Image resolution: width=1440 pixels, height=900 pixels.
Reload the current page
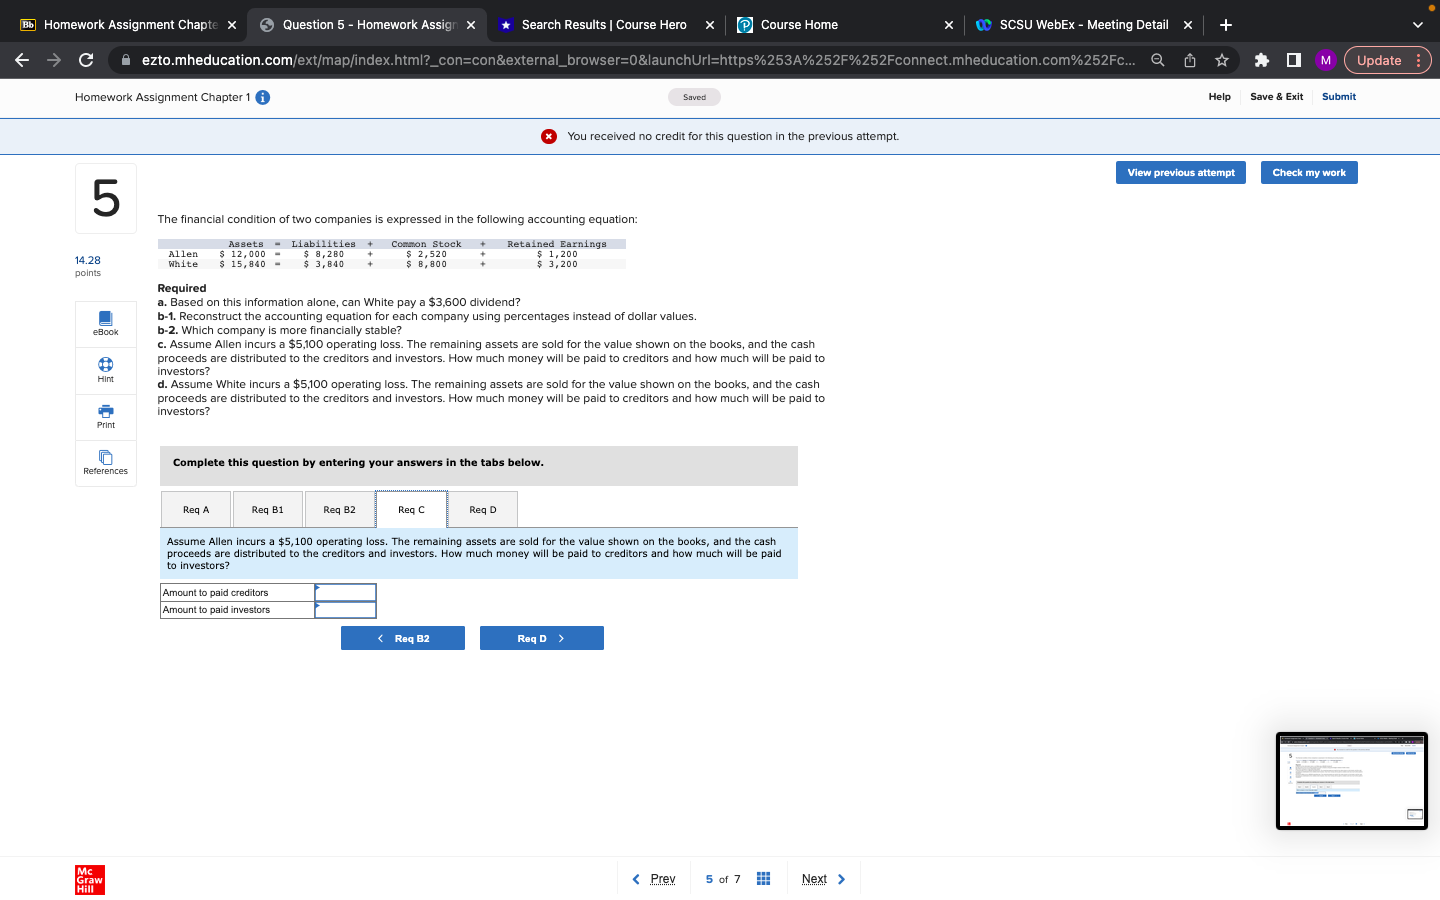pos(86,60)
